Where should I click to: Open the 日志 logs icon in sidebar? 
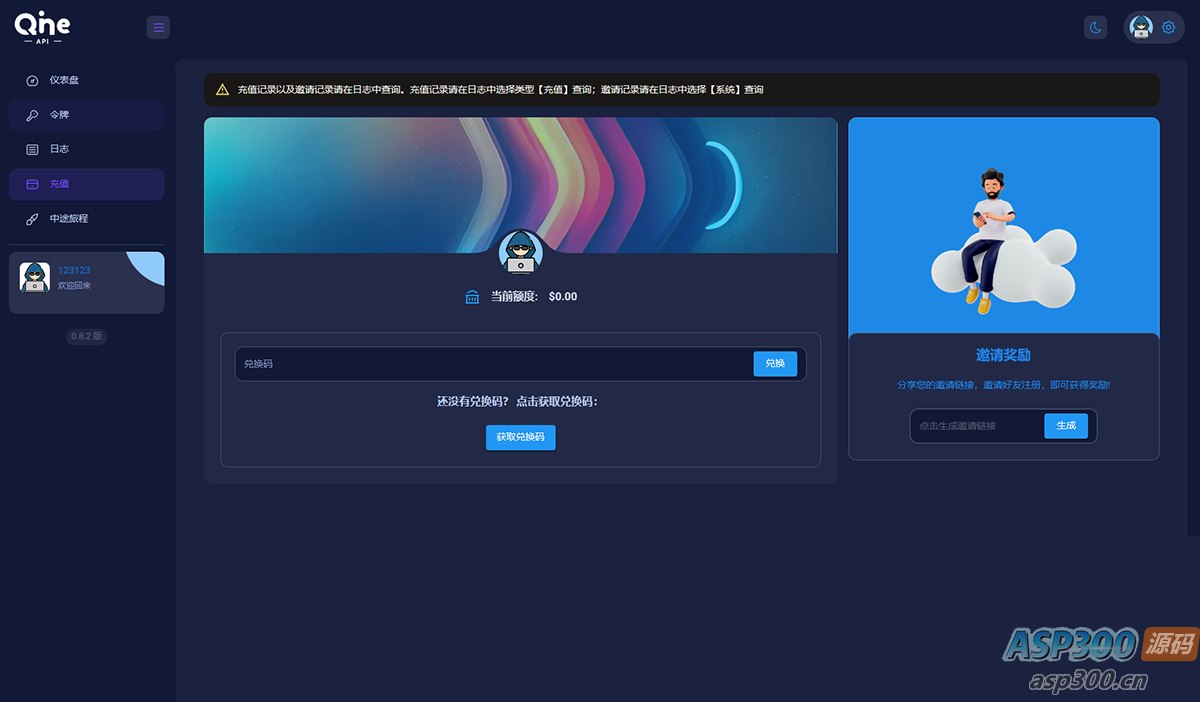point(31,149)
